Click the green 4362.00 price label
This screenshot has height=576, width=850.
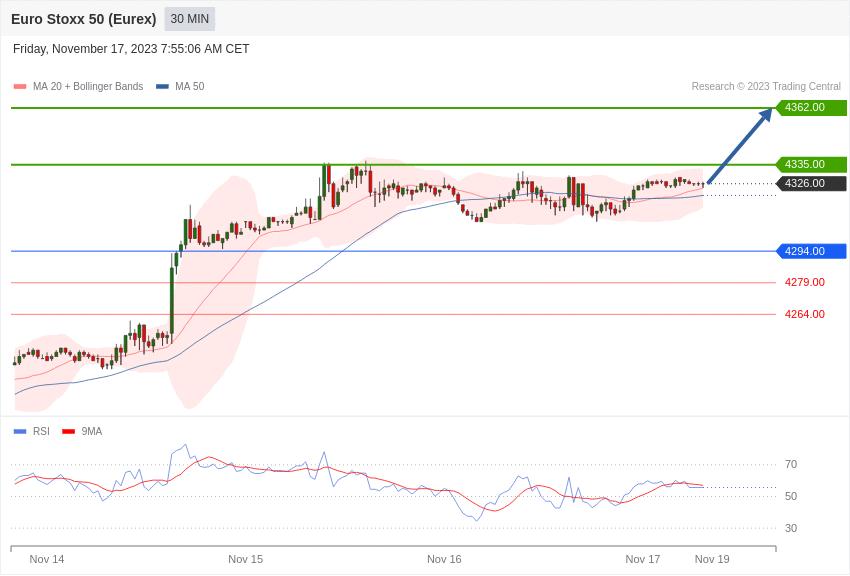[x=812, y=107]
